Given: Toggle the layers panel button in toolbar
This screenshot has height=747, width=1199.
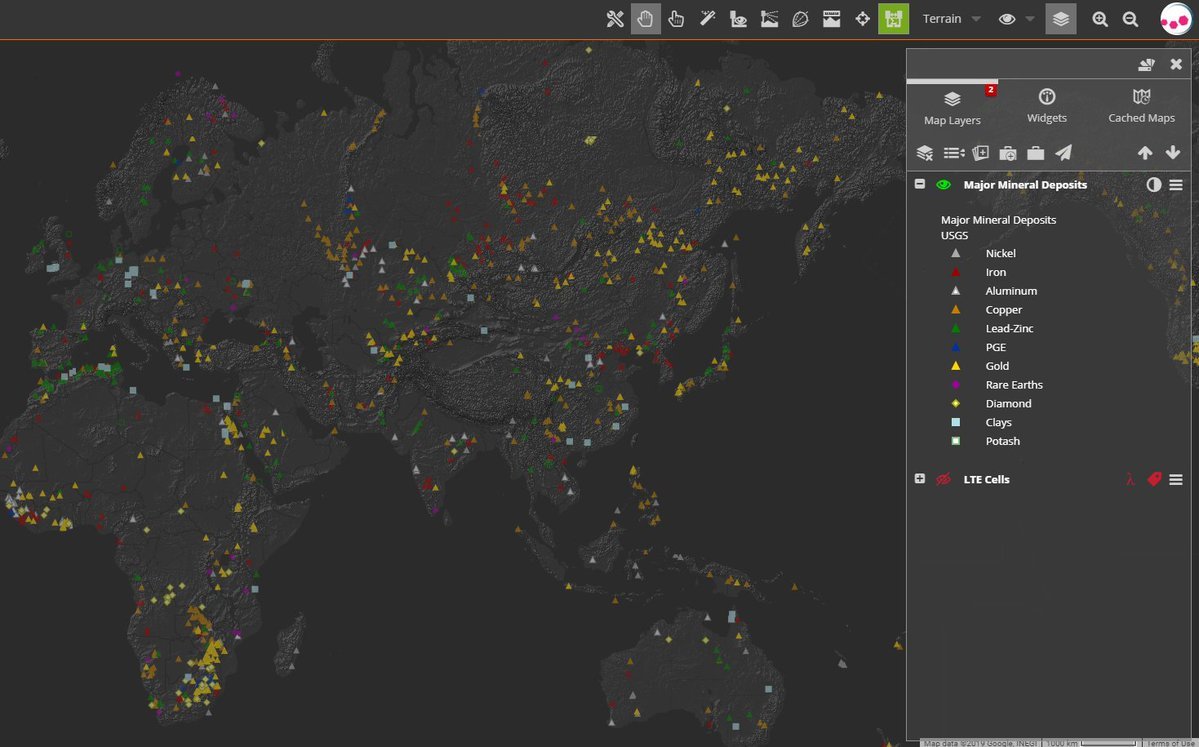Looking at the screenshot, I should coord(1061,19).
